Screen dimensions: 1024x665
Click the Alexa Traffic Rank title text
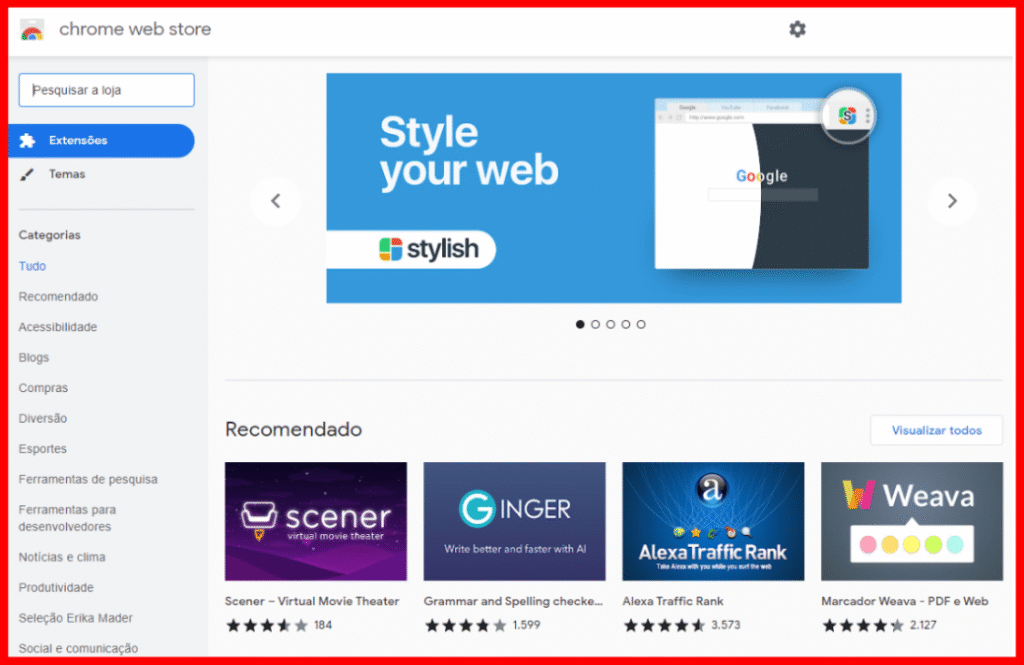(x=673, y=601)
